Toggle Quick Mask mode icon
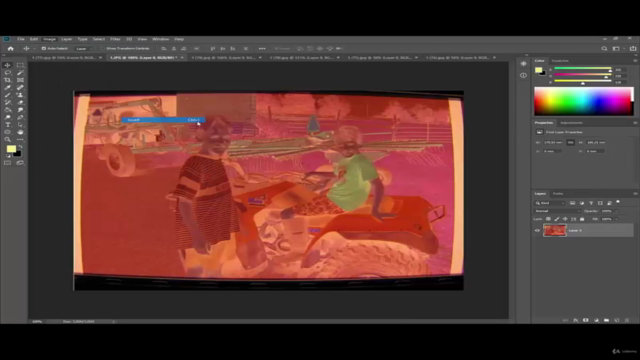This screenshot has width=640, height=360. 7,163
